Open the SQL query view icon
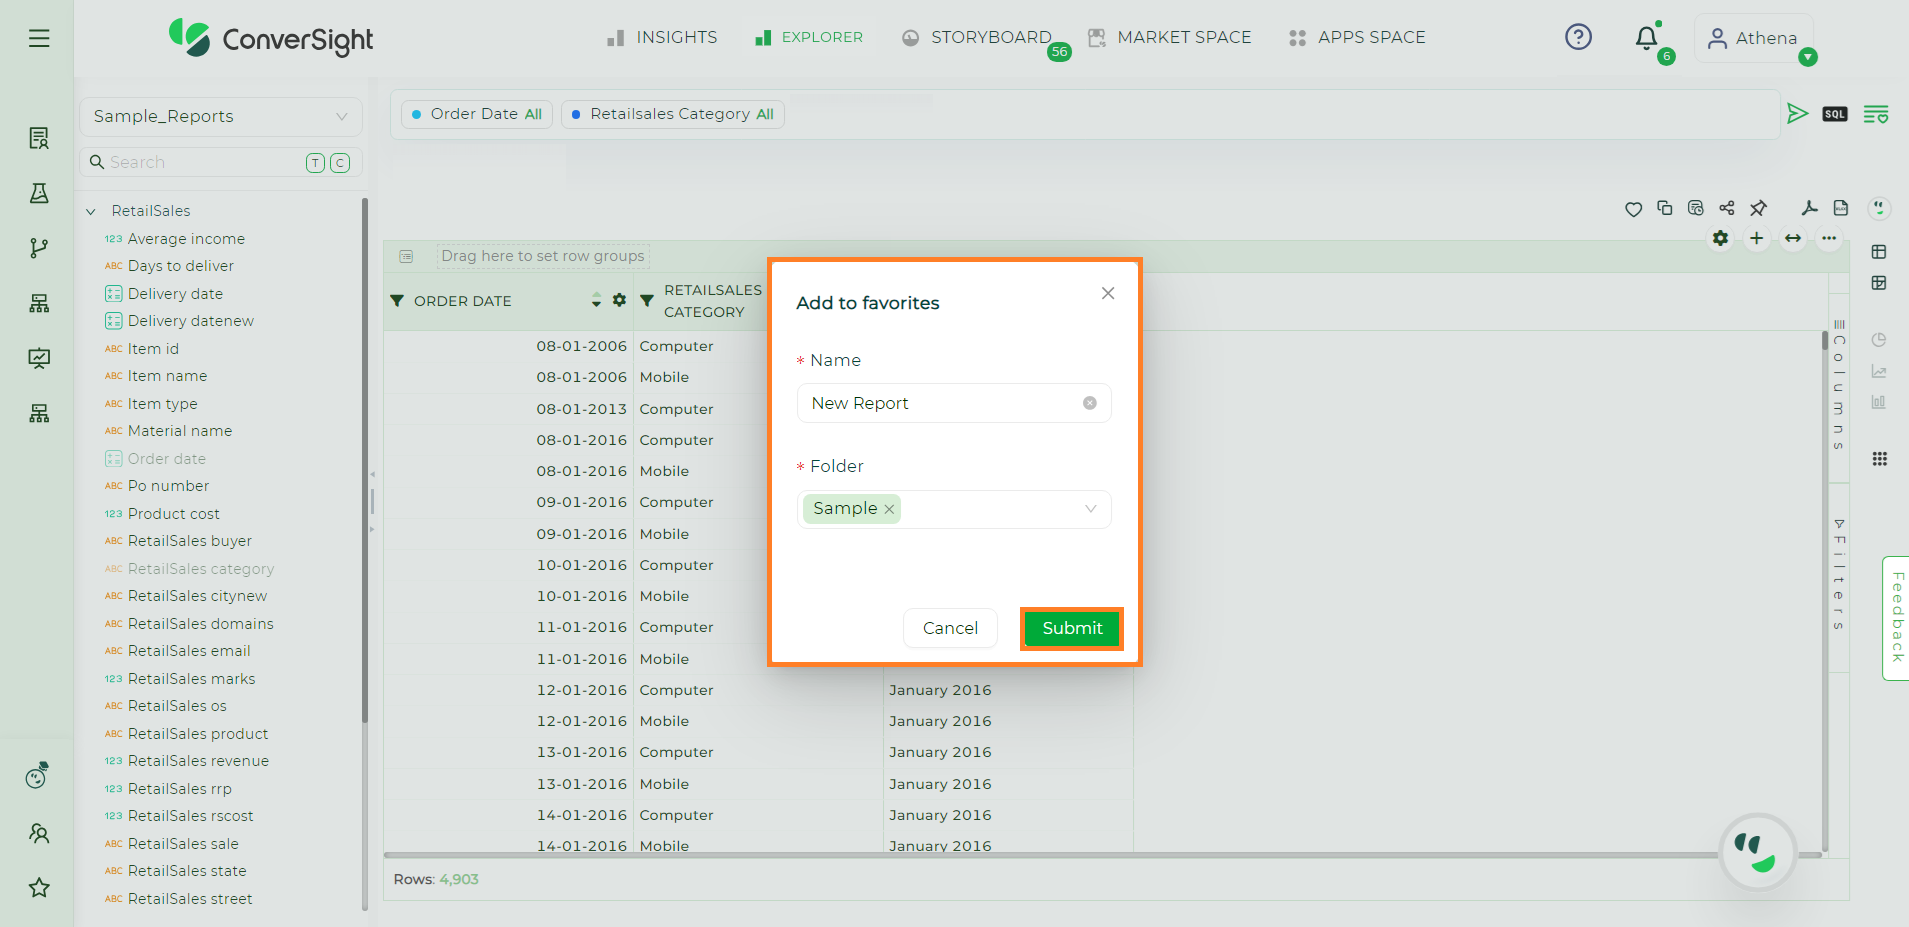Screen dimensions: 1909x927 (x=1835, y=114)
